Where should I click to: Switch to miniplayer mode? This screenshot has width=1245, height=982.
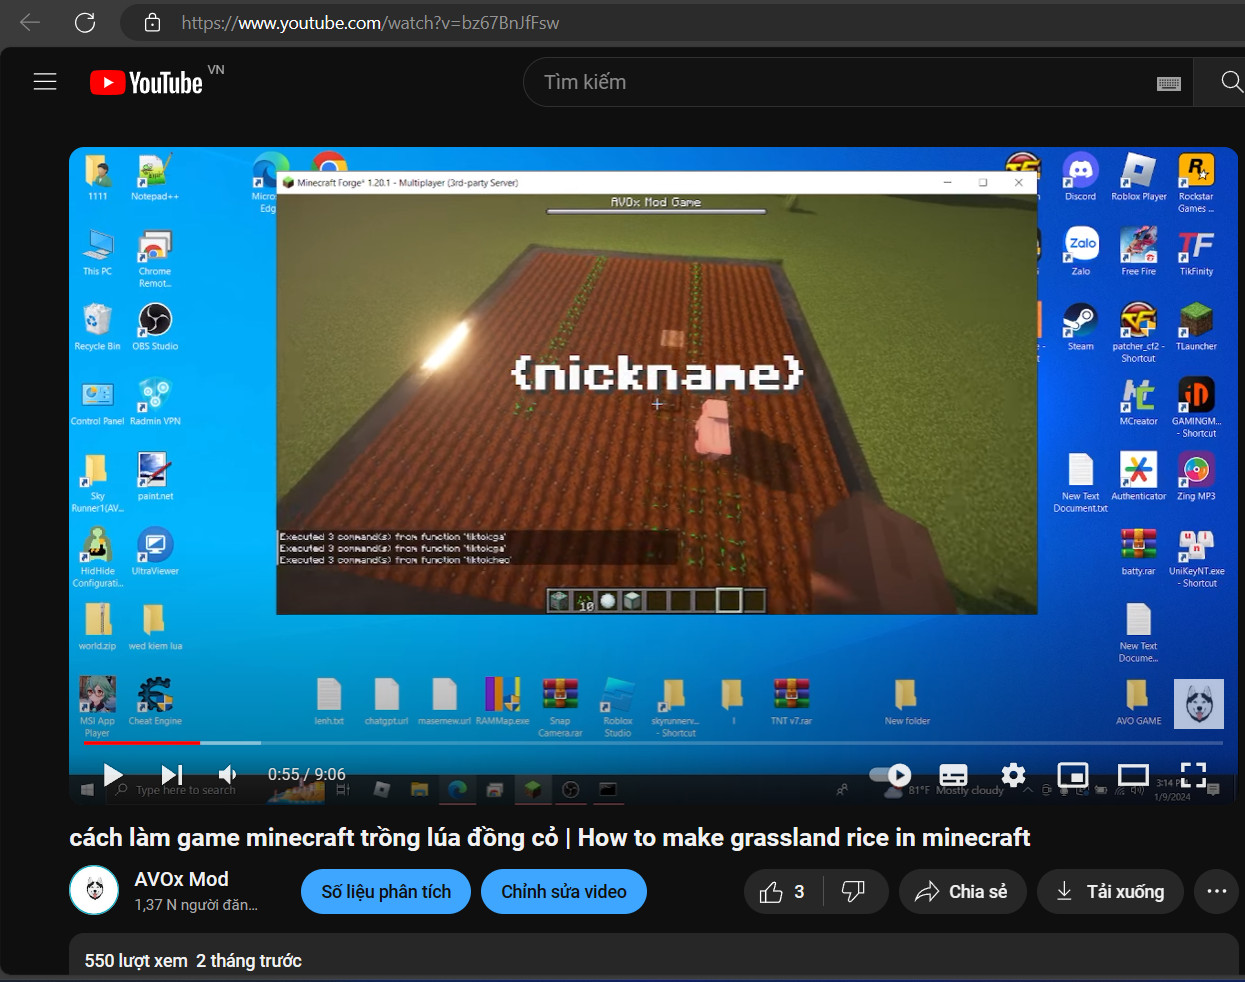tap(1073, 775)
